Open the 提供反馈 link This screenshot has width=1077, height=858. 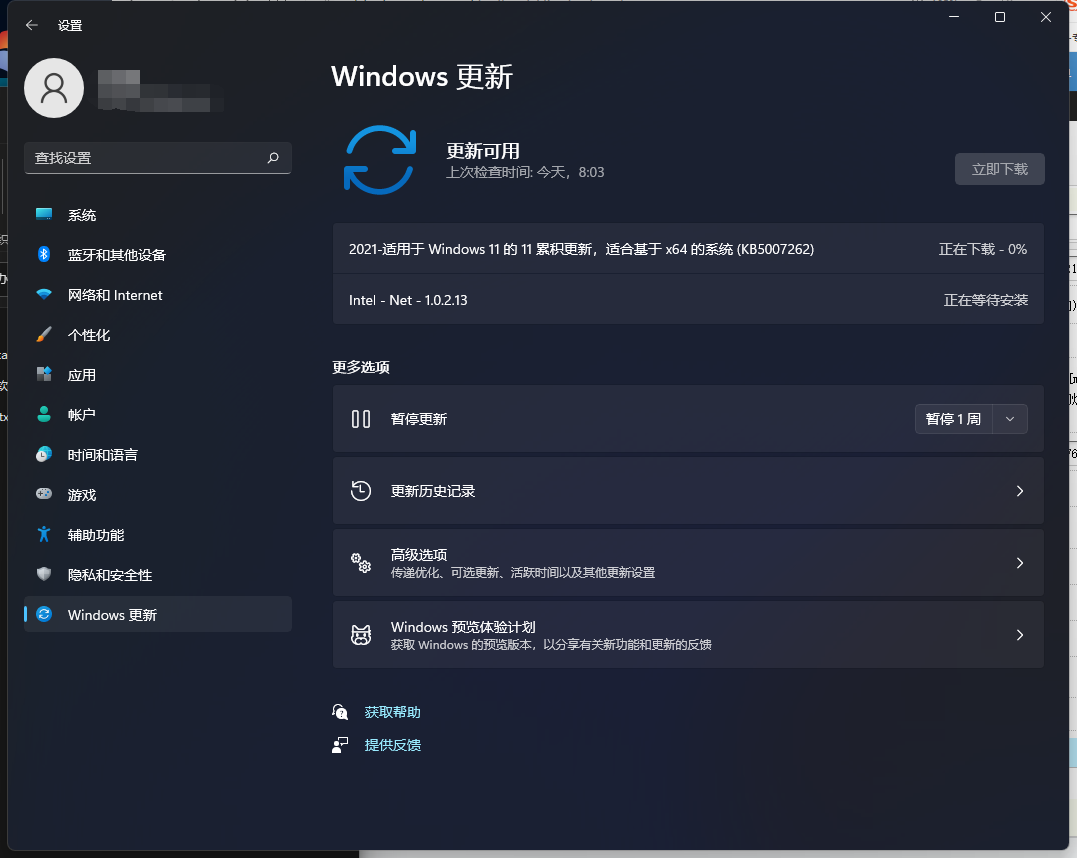(x=392, y=745)
